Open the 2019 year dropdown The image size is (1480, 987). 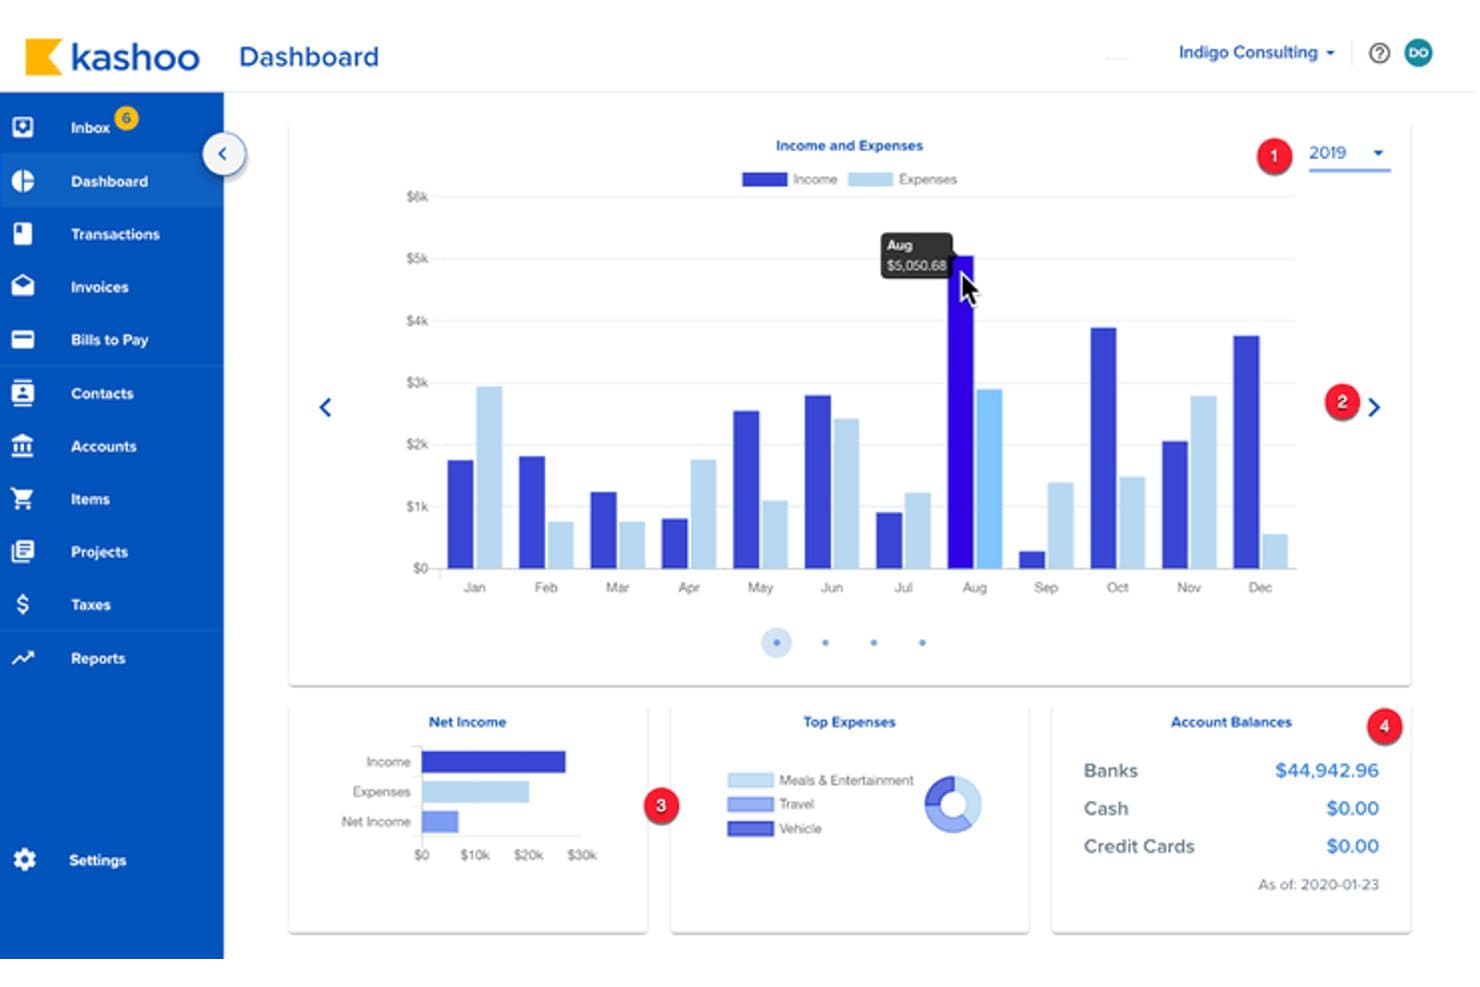(1349, 154)
